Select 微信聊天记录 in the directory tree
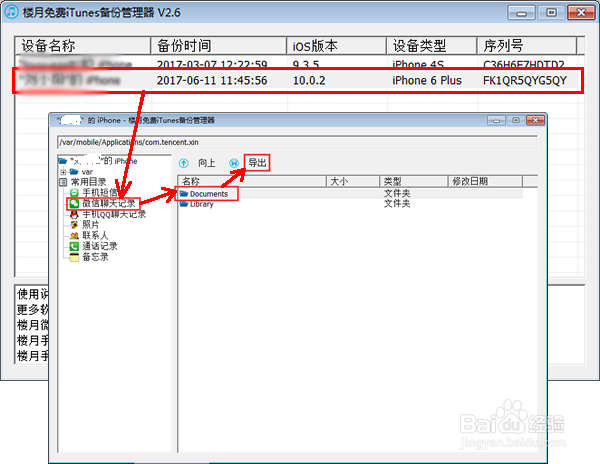This screenshot has width=600, height=464. [109, 204]
